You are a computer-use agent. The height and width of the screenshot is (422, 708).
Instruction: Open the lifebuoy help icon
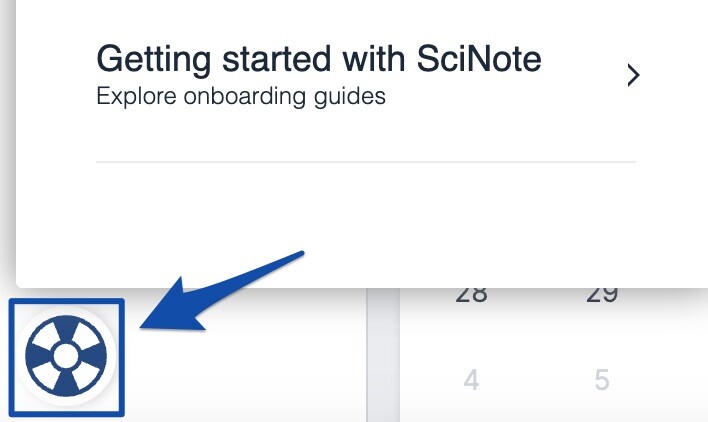point(65,356)
